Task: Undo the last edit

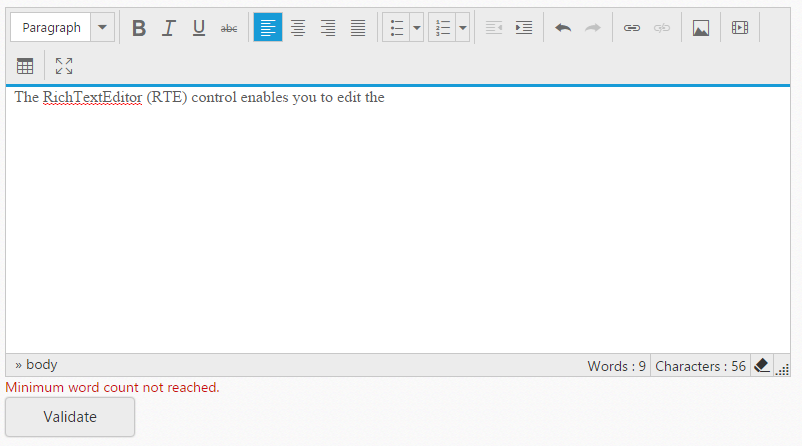Action: (x=563, y=28)
